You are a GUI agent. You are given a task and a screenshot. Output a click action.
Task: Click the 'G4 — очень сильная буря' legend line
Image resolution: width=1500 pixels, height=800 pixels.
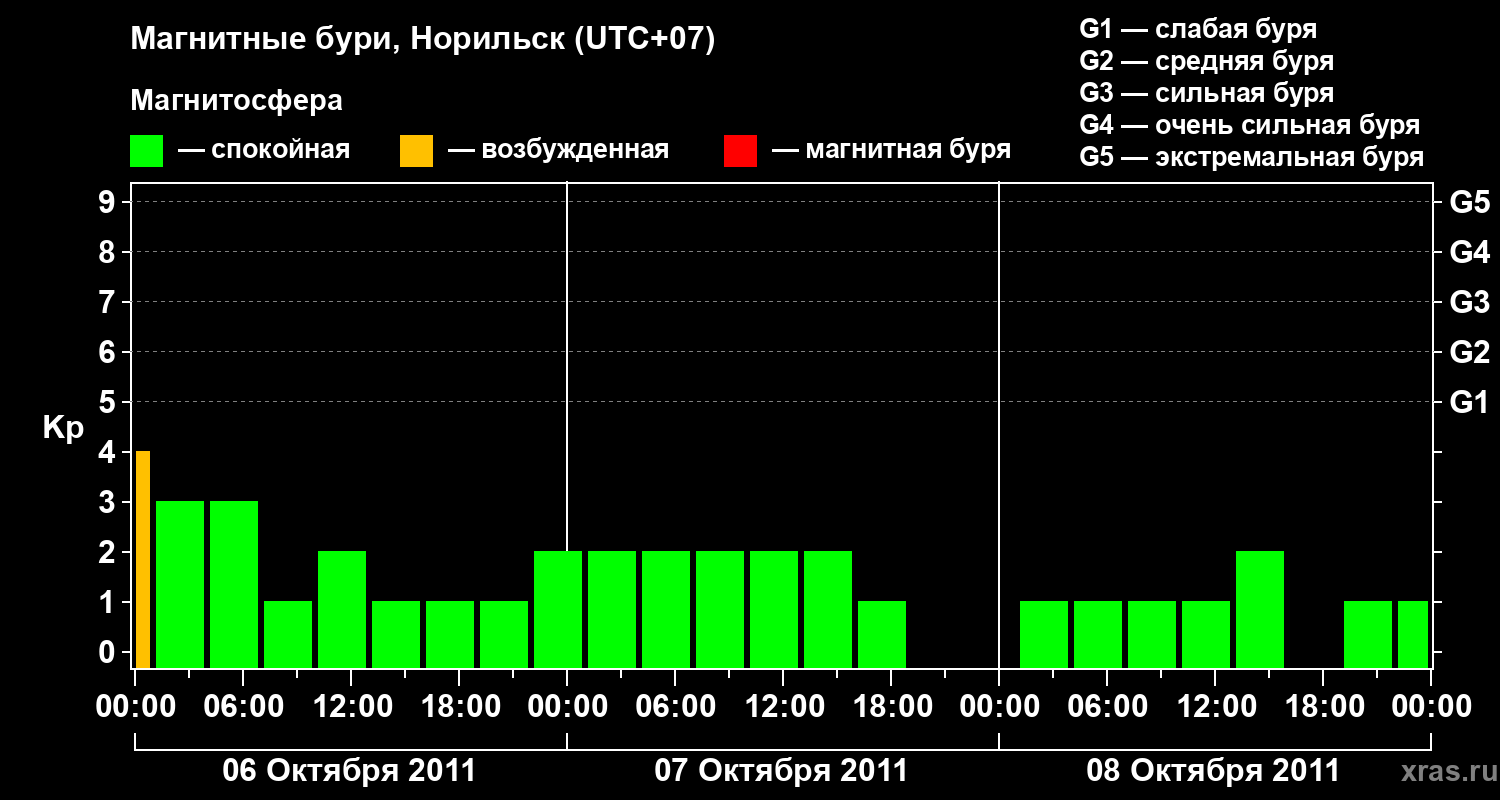[x=1249, y=125]
